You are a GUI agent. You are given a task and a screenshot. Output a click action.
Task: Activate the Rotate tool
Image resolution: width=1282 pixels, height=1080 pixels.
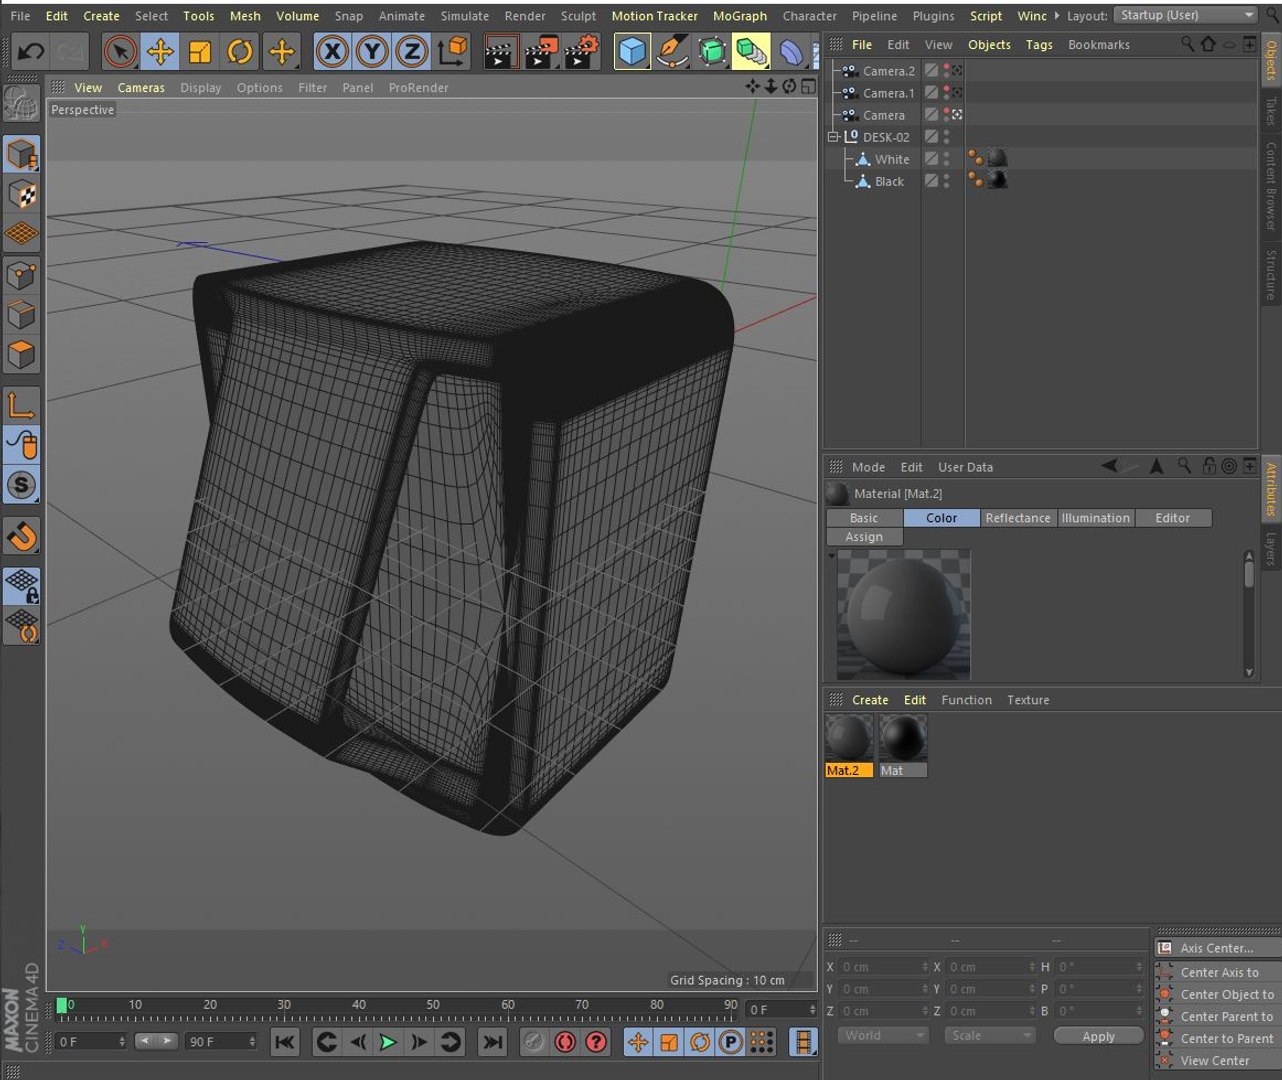[x=240, y=51]
